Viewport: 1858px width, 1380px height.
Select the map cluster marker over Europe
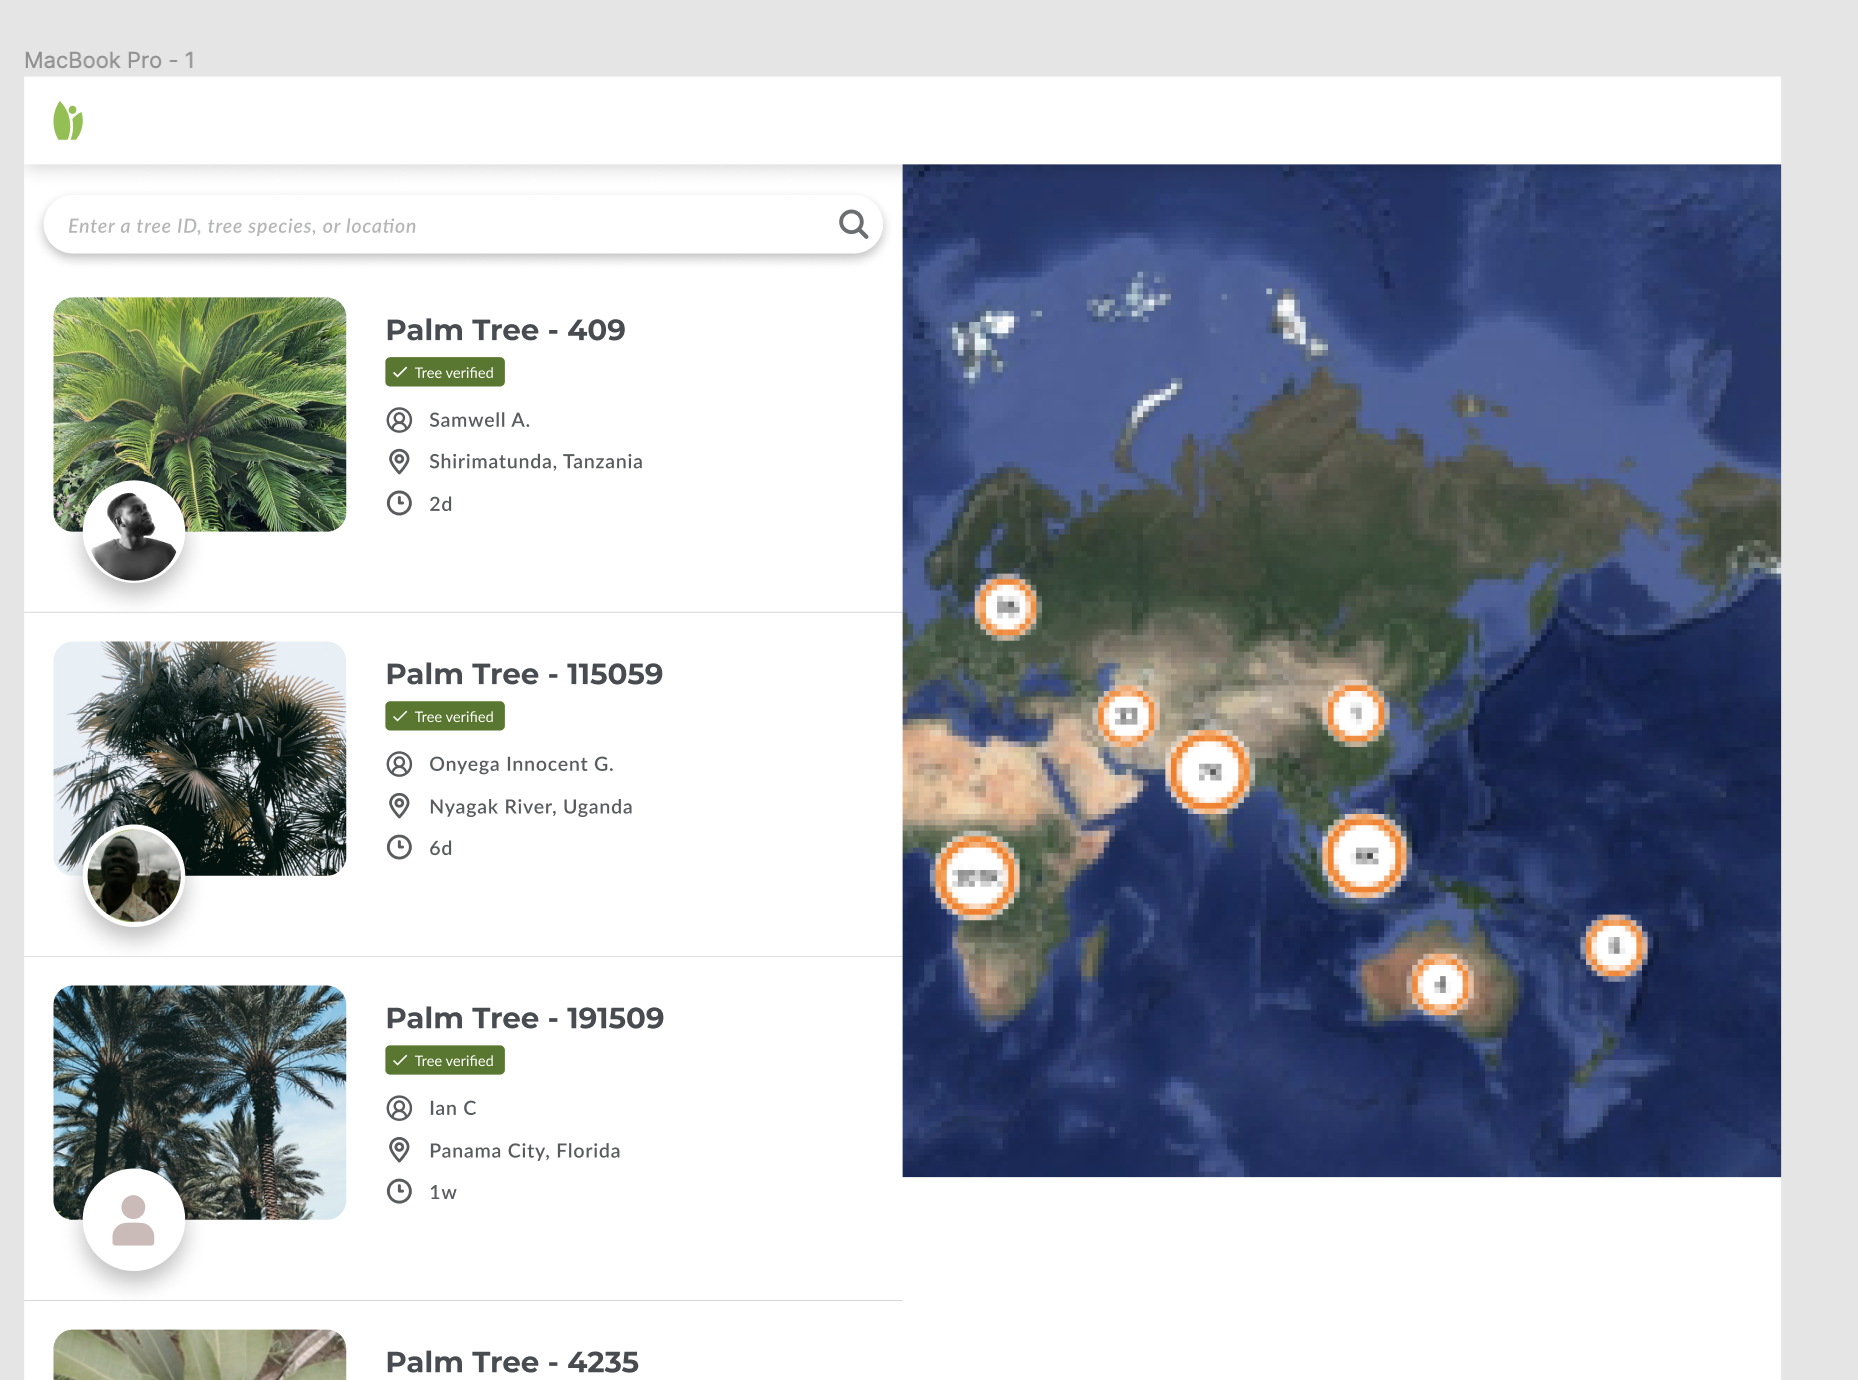pyautogui.click(x=1006, y=607)
